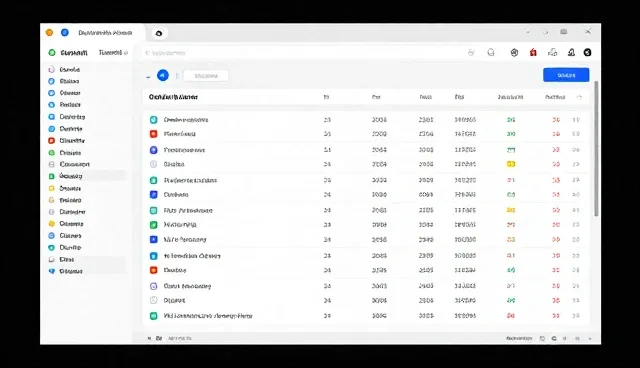Open notifications via the bell icon
Image resolution: width=640 pixels, height=368 pixels.
click(x=571, y=52)
